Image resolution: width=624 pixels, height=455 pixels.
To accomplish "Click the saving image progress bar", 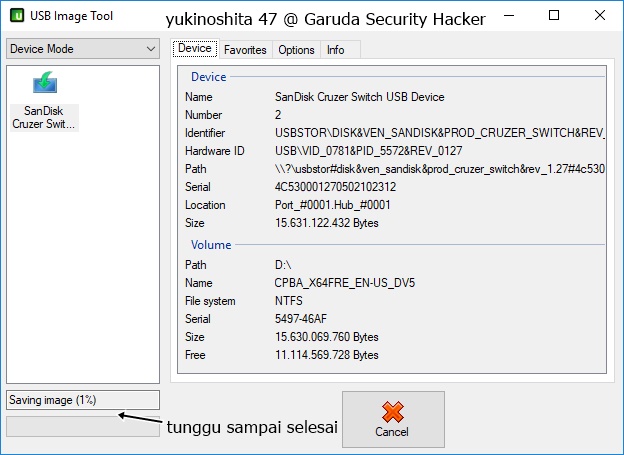I will 82,426.
